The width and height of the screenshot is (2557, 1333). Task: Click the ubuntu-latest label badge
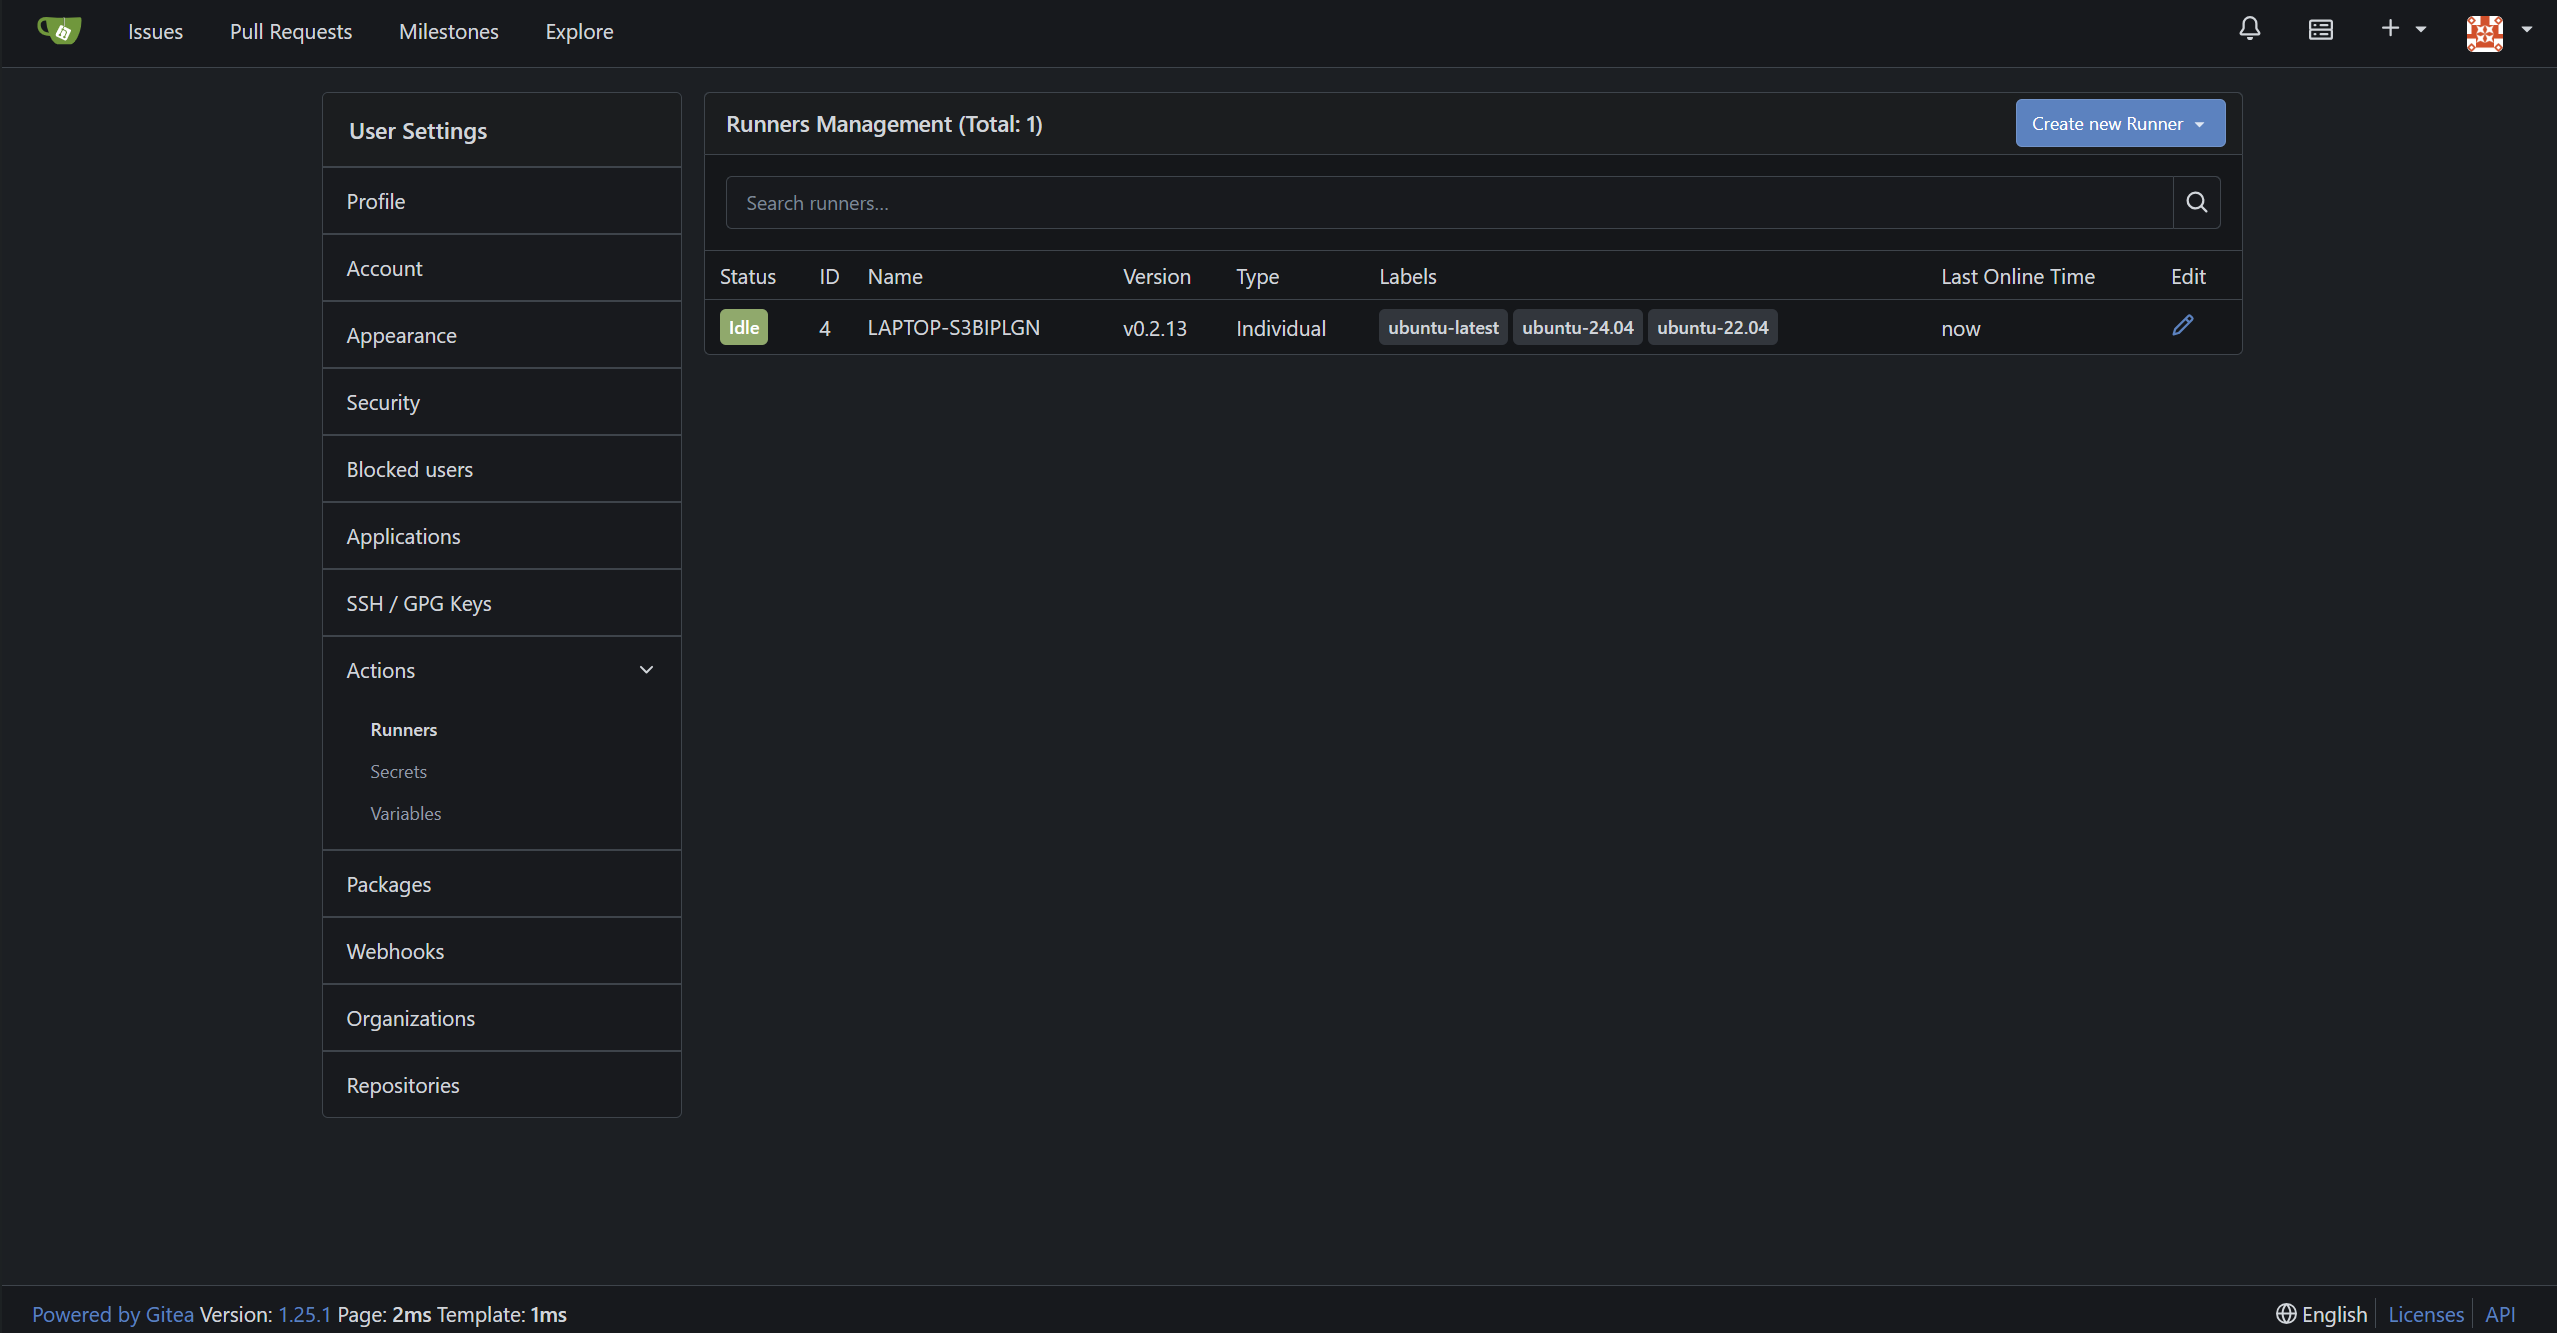pyautogui.click(x=1442, y=328)
